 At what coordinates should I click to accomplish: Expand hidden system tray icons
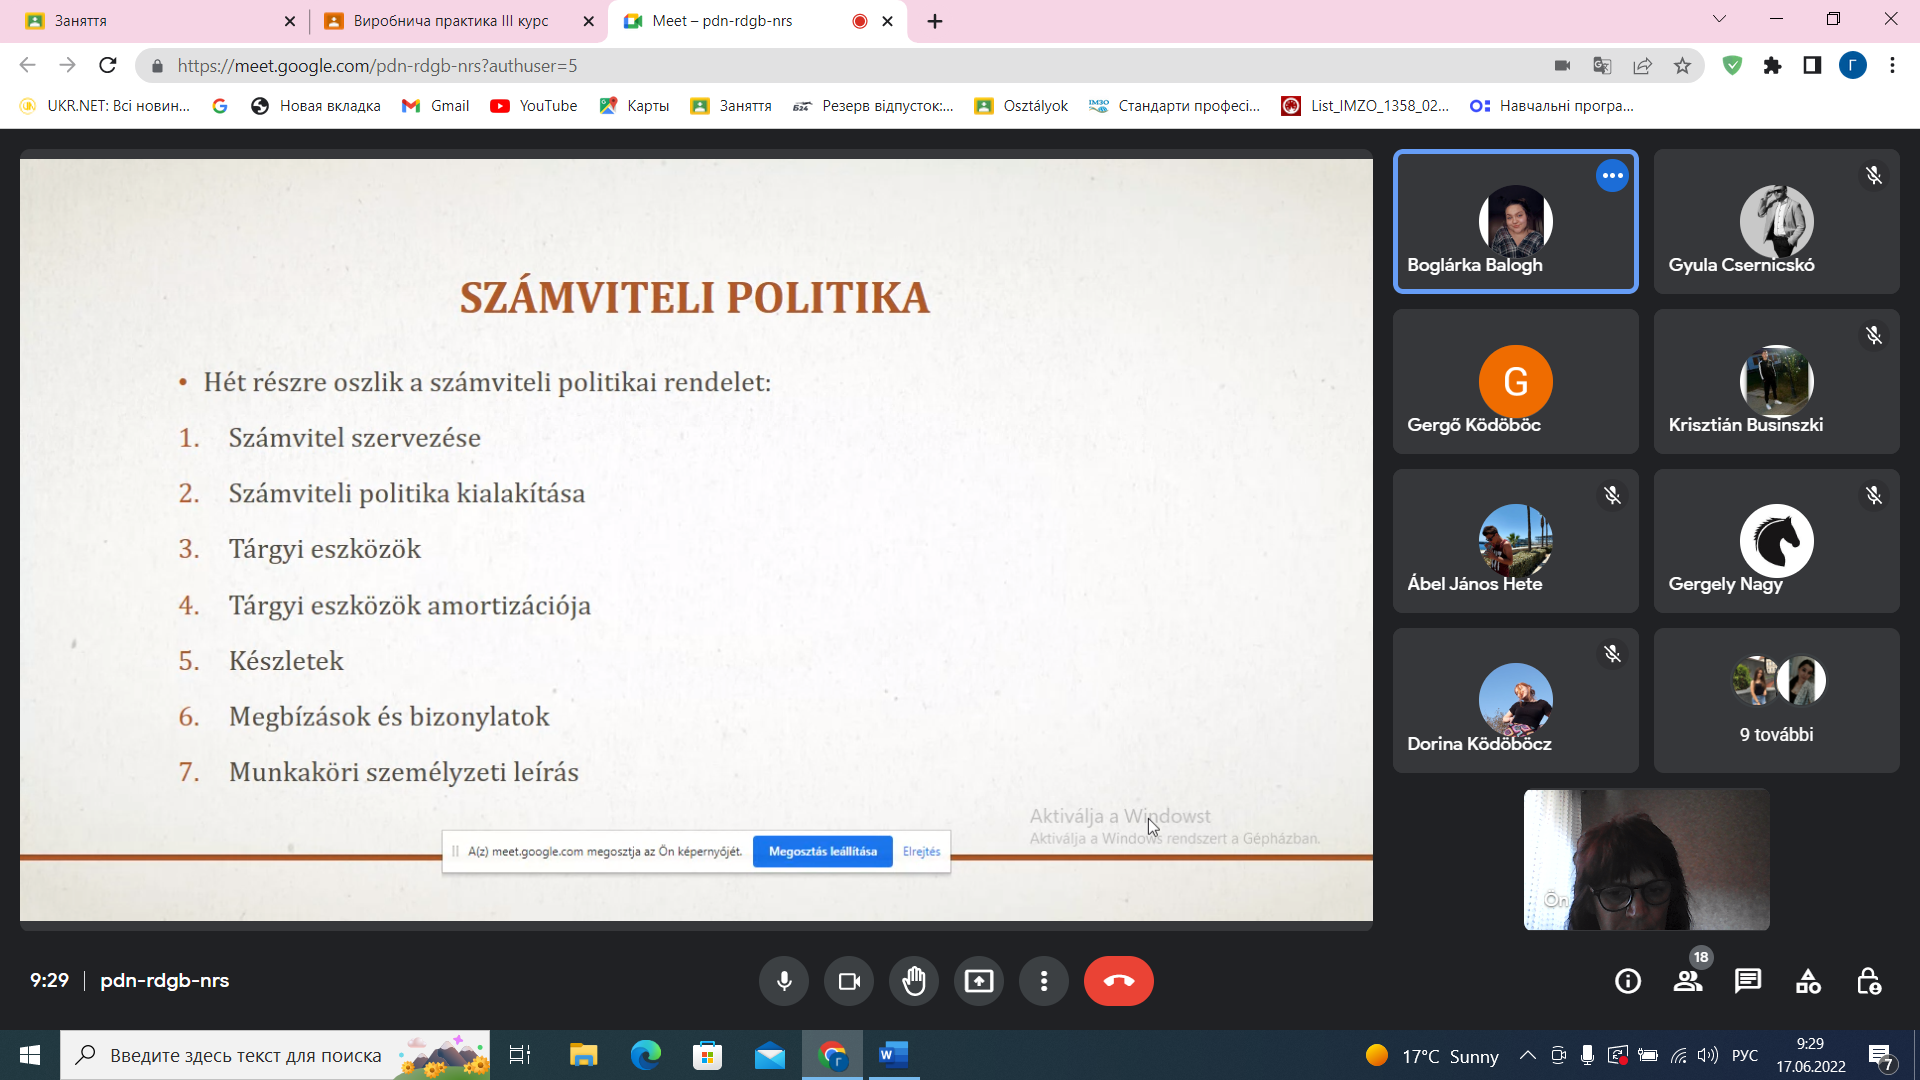(1527, 1055)
